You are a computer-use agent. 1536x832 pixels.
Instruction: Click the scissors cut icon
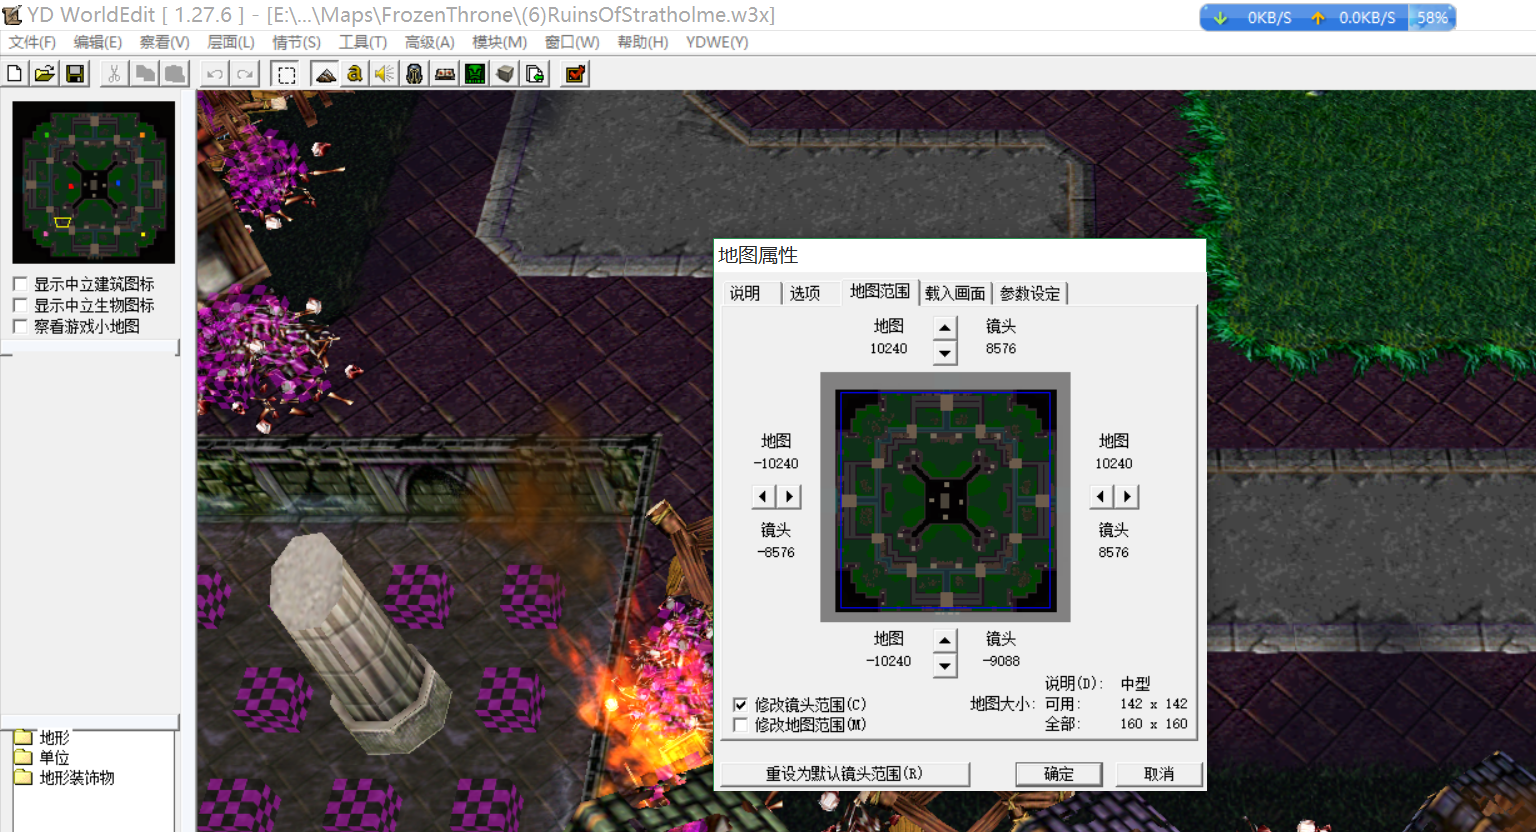tap(114, 74)
